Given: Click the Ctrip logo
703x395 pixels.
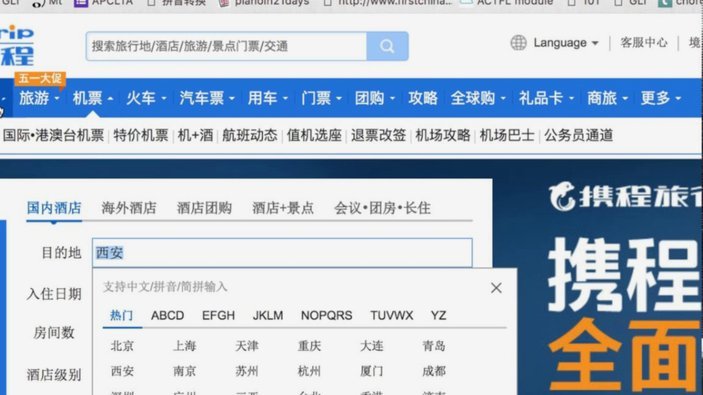Looking at the screenshot, I should coord(17,45).
